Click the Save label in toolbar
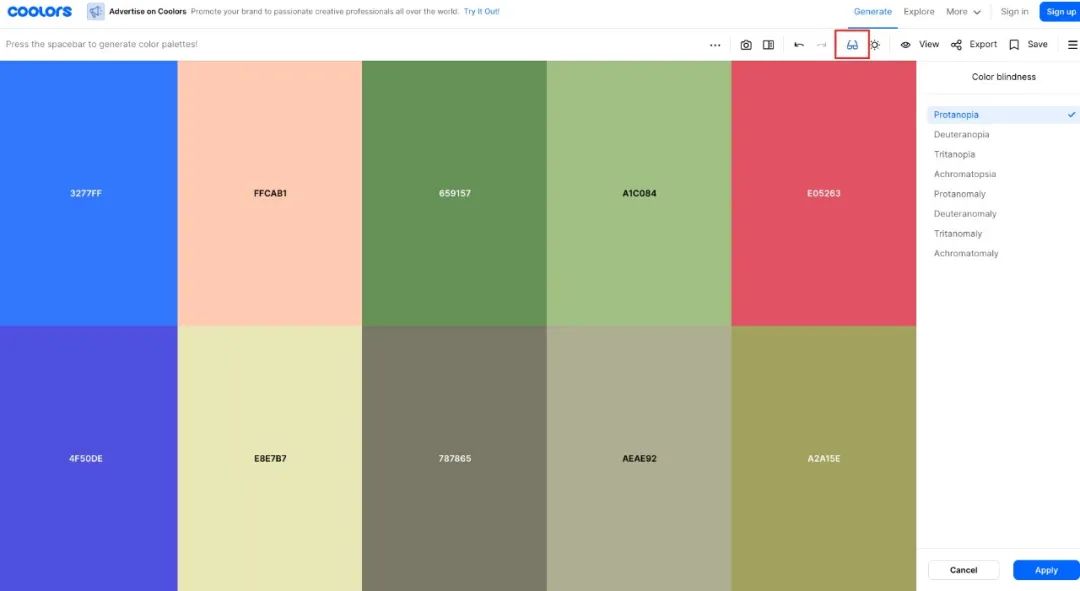The image size is (1080, 591). 1037,44
